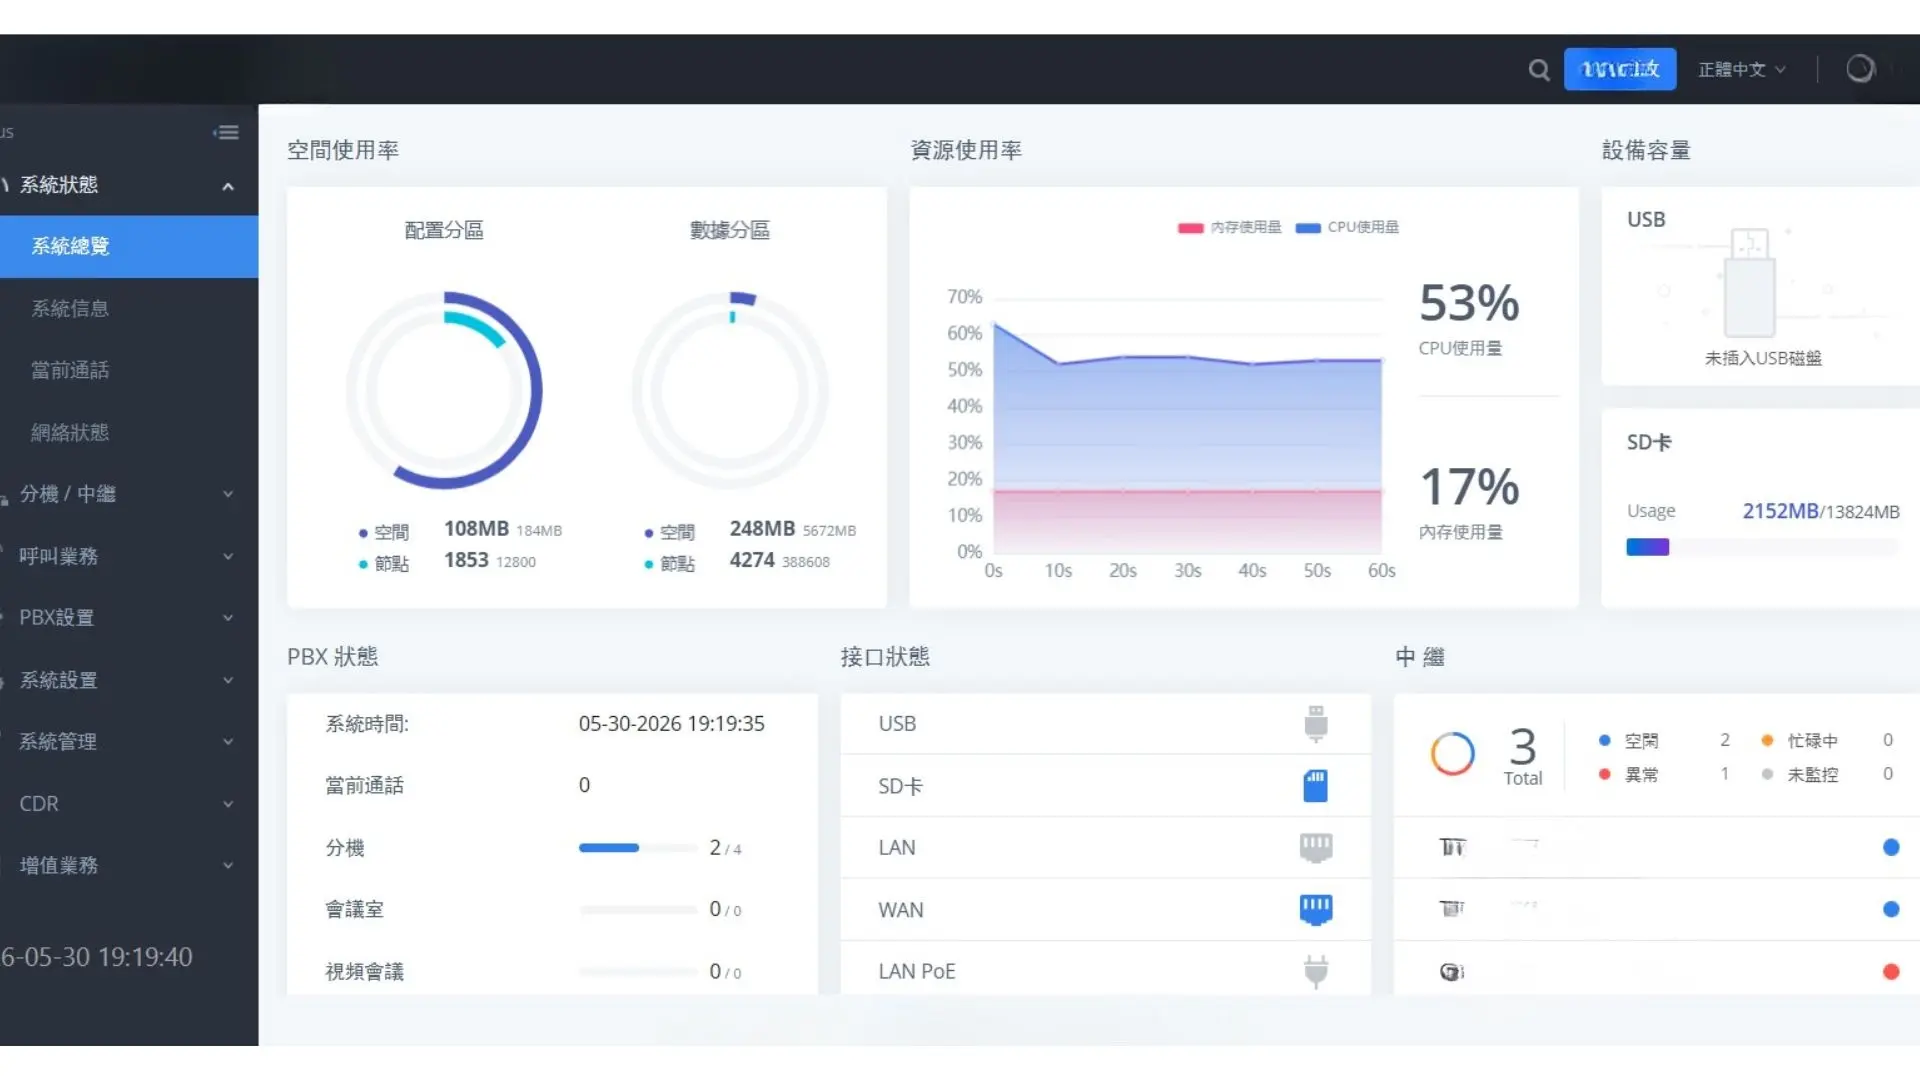
Task: Click the LAN port icon
Action: 1315,848
